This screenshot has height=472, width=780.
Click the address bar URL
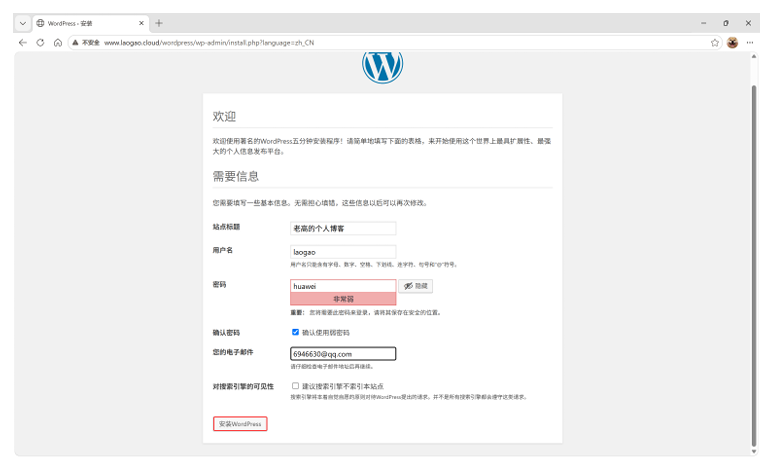point(209,43)
